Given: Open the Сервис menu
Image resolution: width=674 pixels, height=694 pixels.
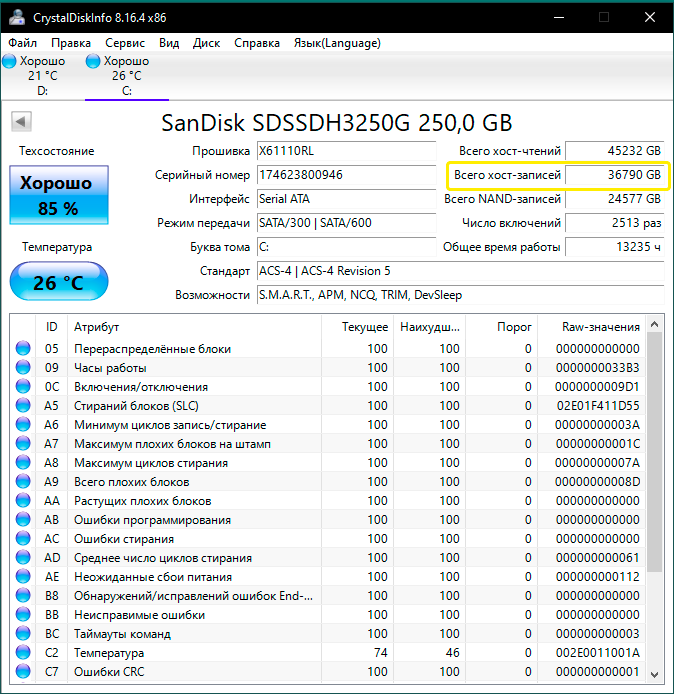Looking at the screenshot, I should click(125, 43).
